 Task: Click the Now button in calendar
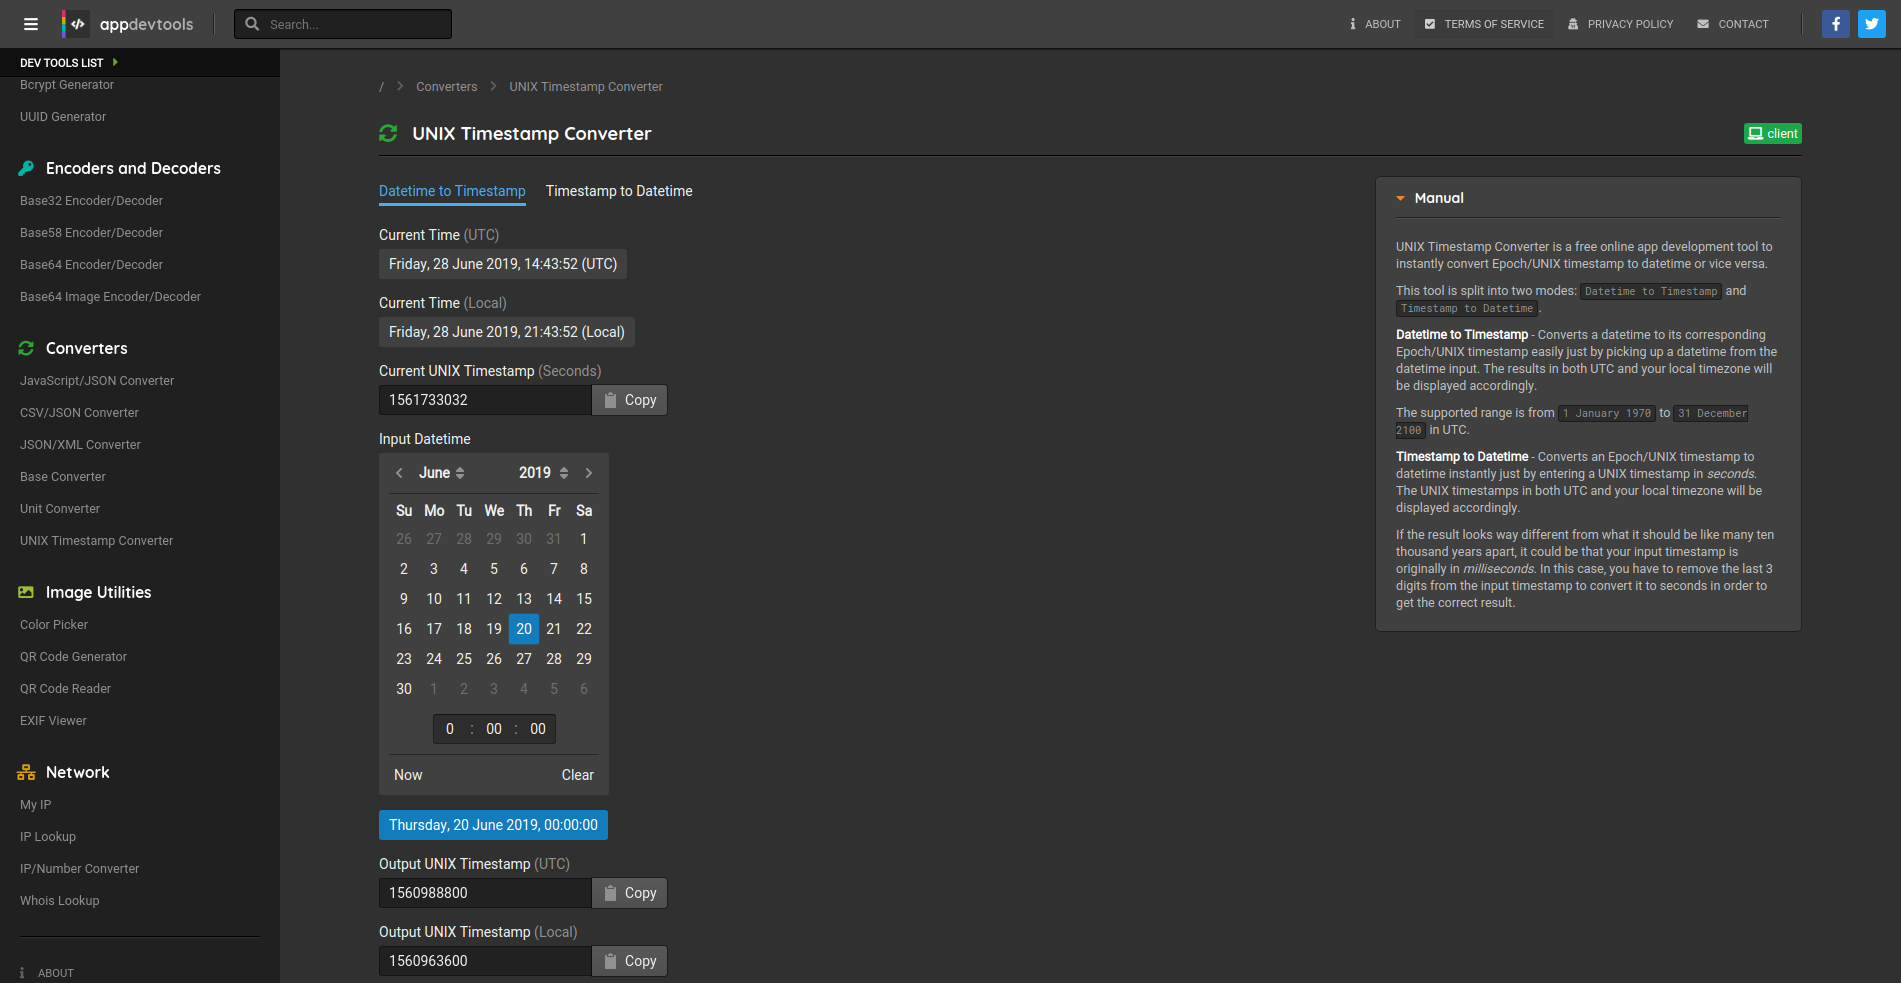coord(408,775)
